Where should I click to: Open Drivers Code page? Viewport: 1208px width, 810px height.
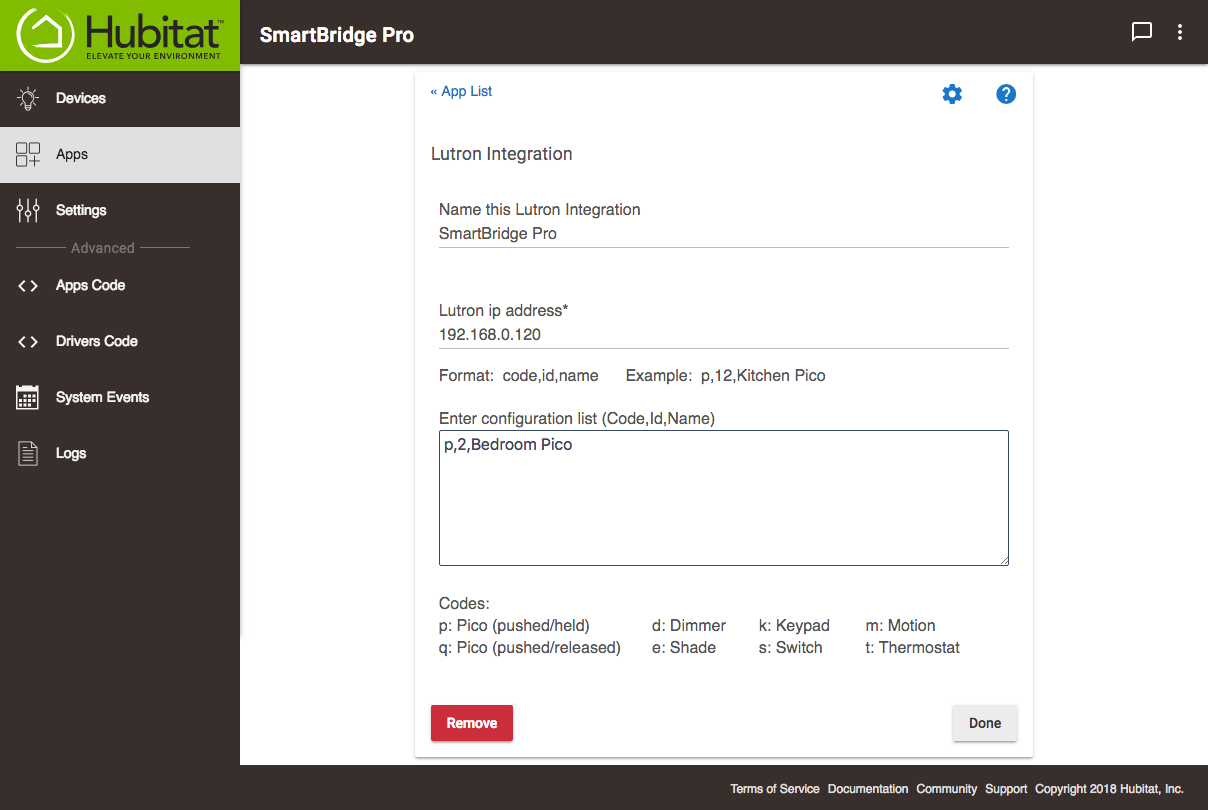point(120,342)
